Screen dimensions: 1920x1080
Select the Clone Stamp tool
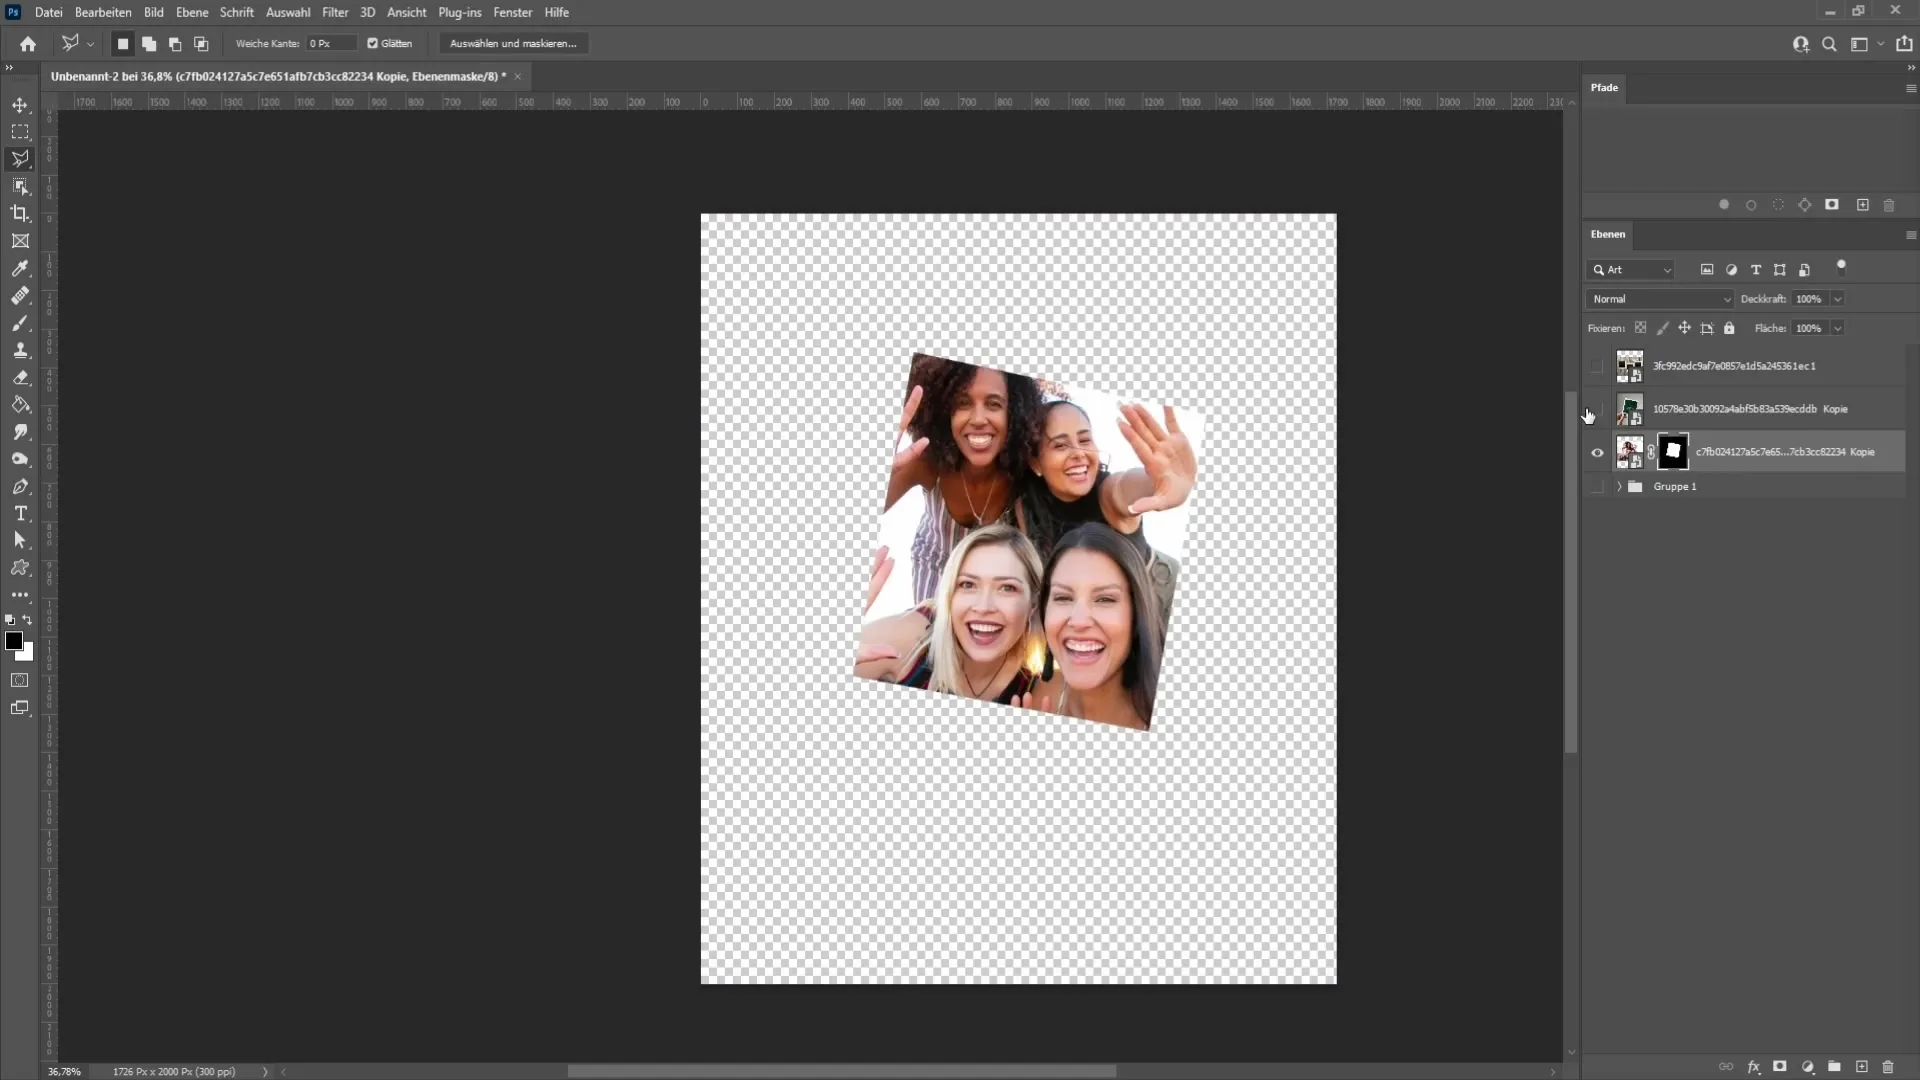pyautogui.click(x=20, y=350)
